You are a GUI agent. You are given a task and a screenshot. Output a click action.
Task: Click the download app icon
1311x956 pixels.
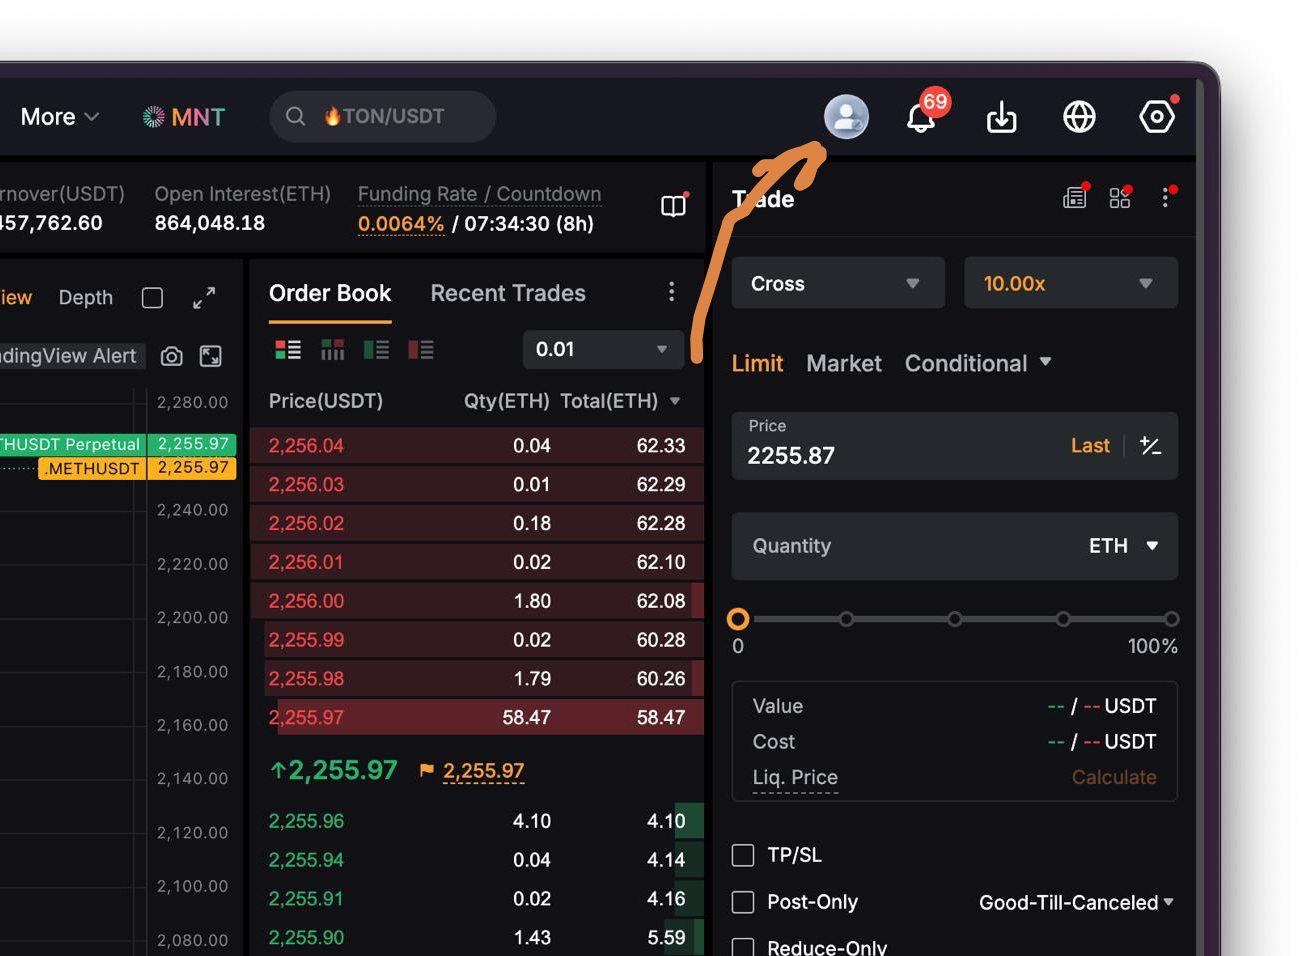point(1001,117)
